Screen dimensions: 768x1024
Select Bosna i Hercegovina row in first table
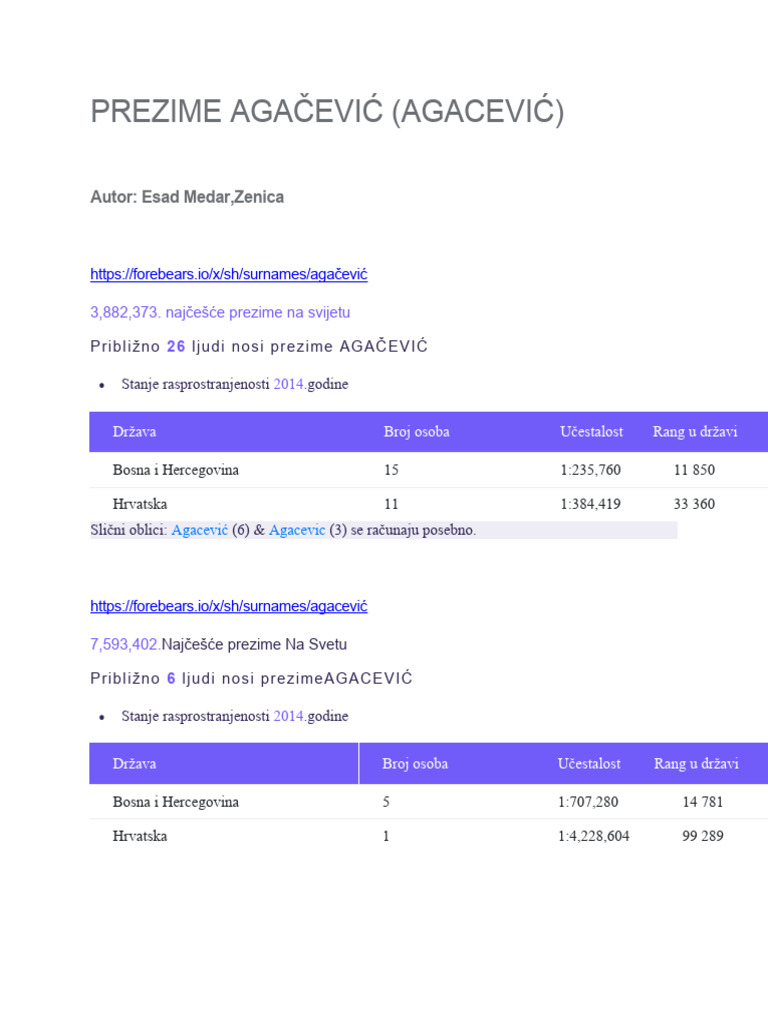pyautogui.click(x=176, y=470)
